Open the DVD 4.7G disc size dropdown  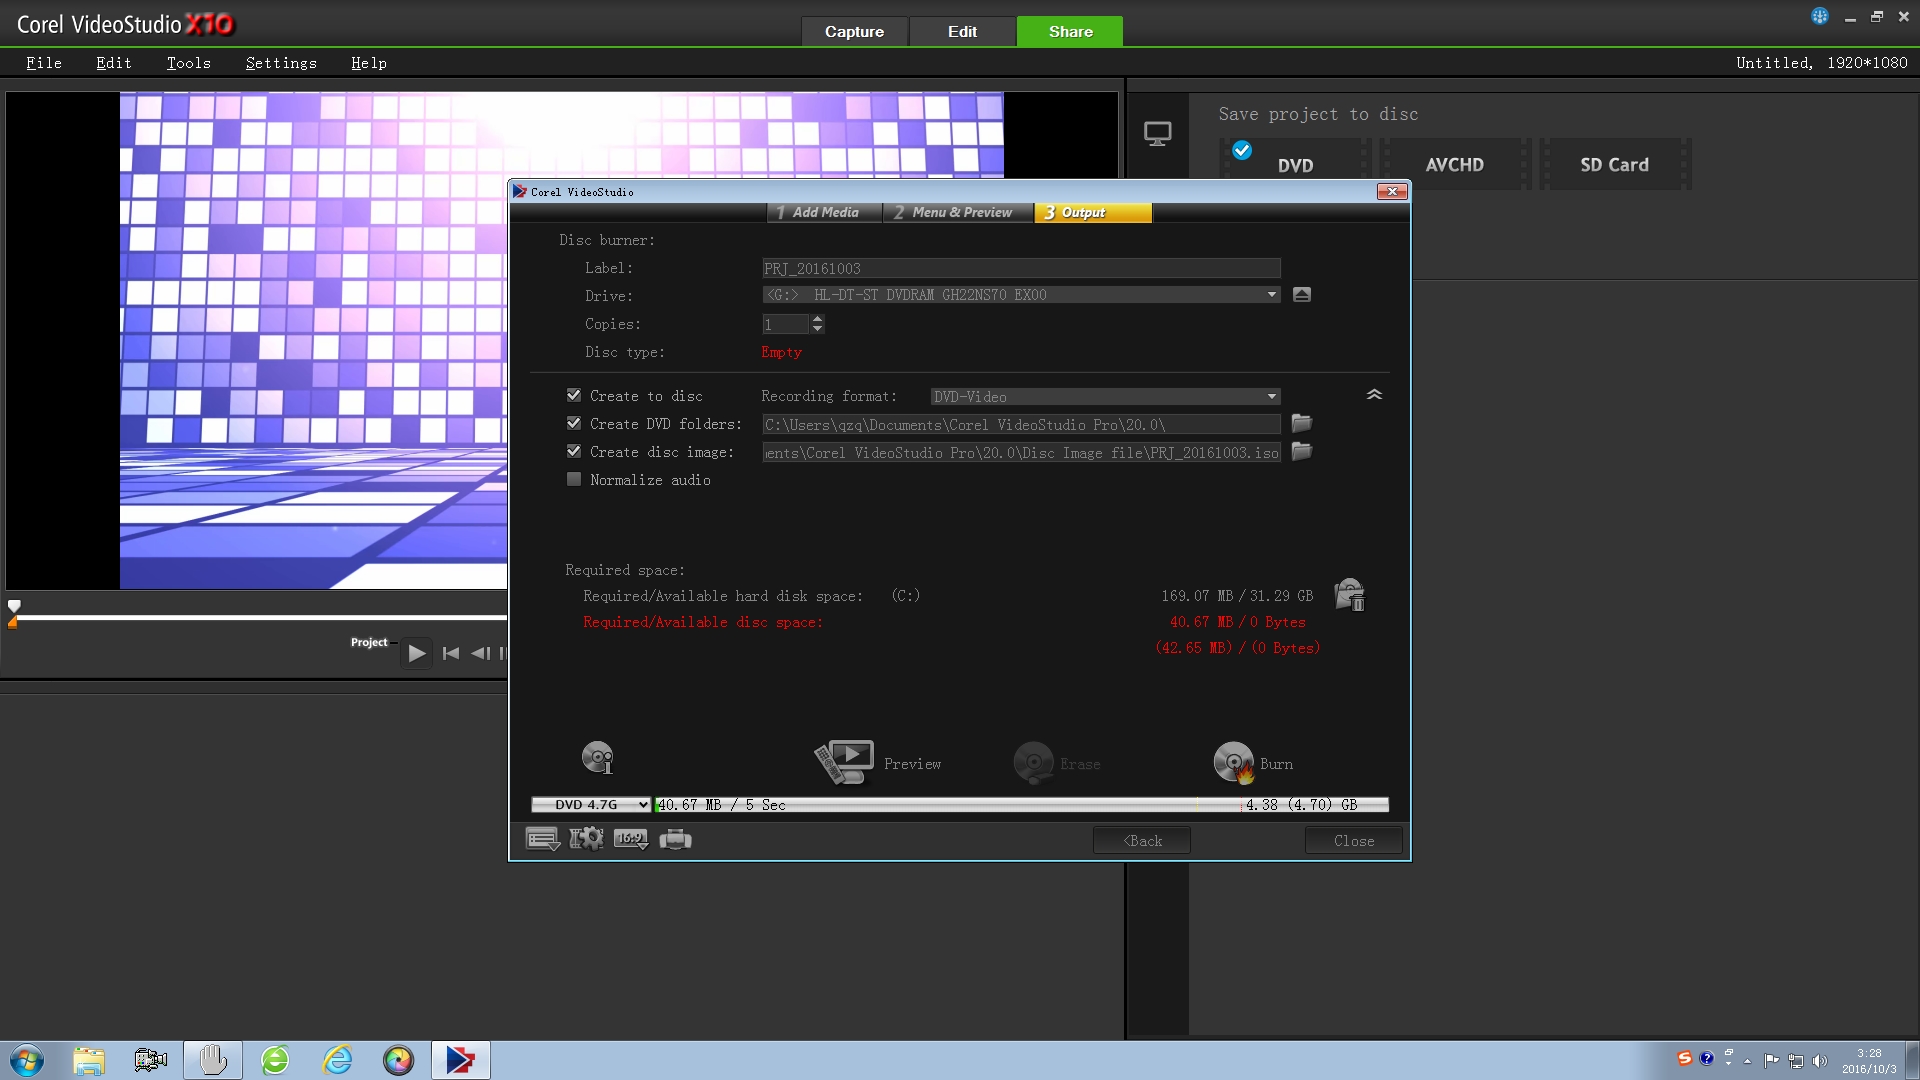[x=591, y=805]
